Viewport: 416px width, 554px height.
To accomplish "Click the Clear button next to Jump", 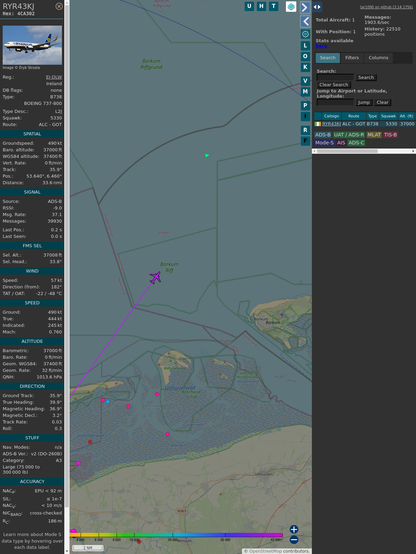I will point(382,102).
